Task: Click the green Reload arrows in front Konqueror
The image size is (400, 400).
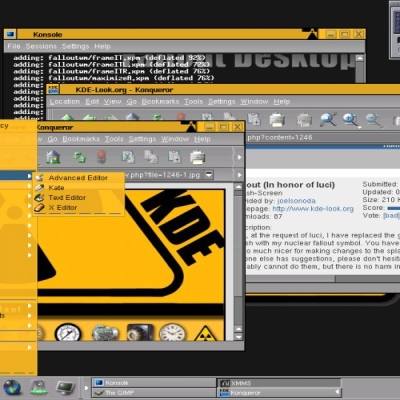Action: tap(80, 157)
